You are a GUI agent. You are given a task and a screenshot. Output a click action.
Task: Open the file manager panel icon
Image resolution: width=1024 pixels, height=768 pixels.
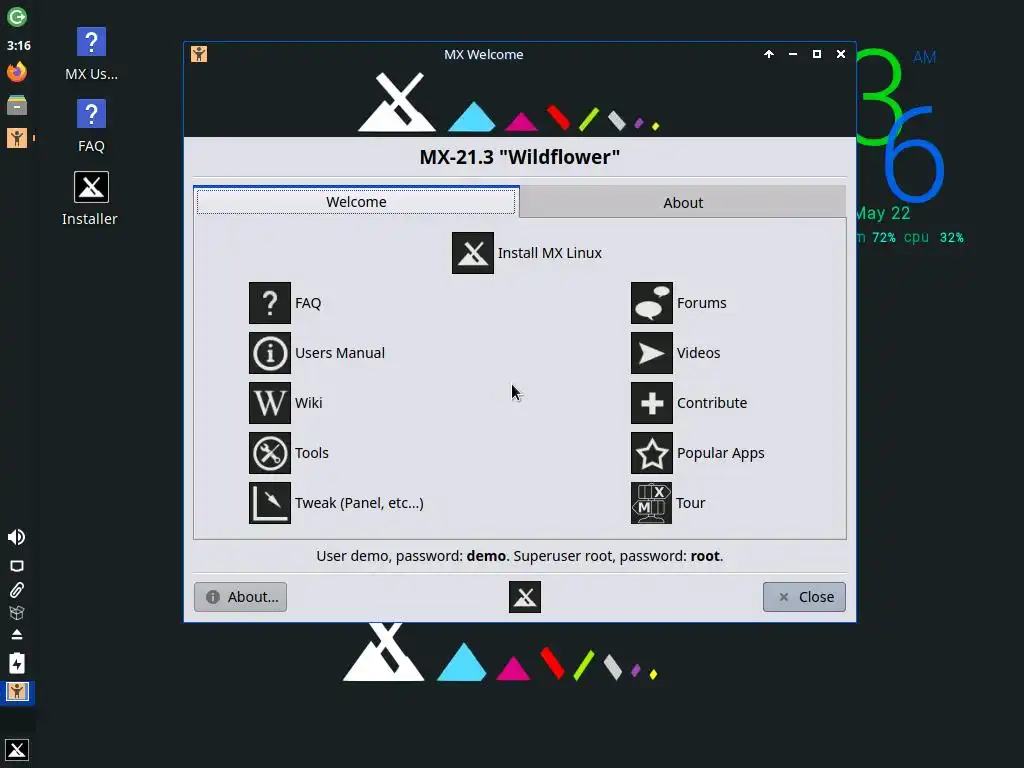[17, 104]
